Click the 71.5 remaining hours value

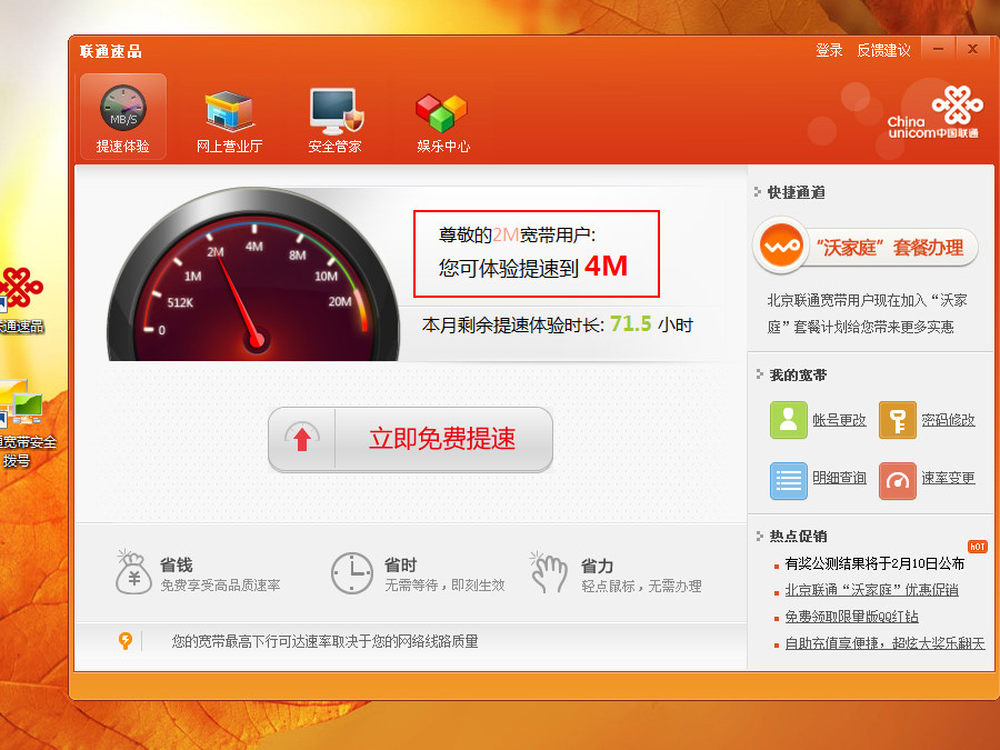pos(631,324)
